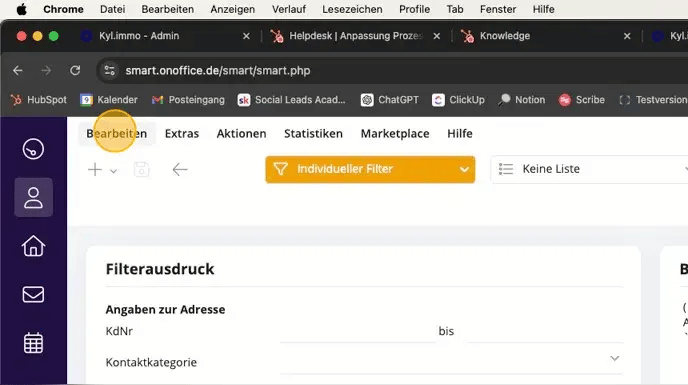Open the Testversion bookmark
This screenshot has width=688, height=385.
pyautogui.click(x=653, y=100)
